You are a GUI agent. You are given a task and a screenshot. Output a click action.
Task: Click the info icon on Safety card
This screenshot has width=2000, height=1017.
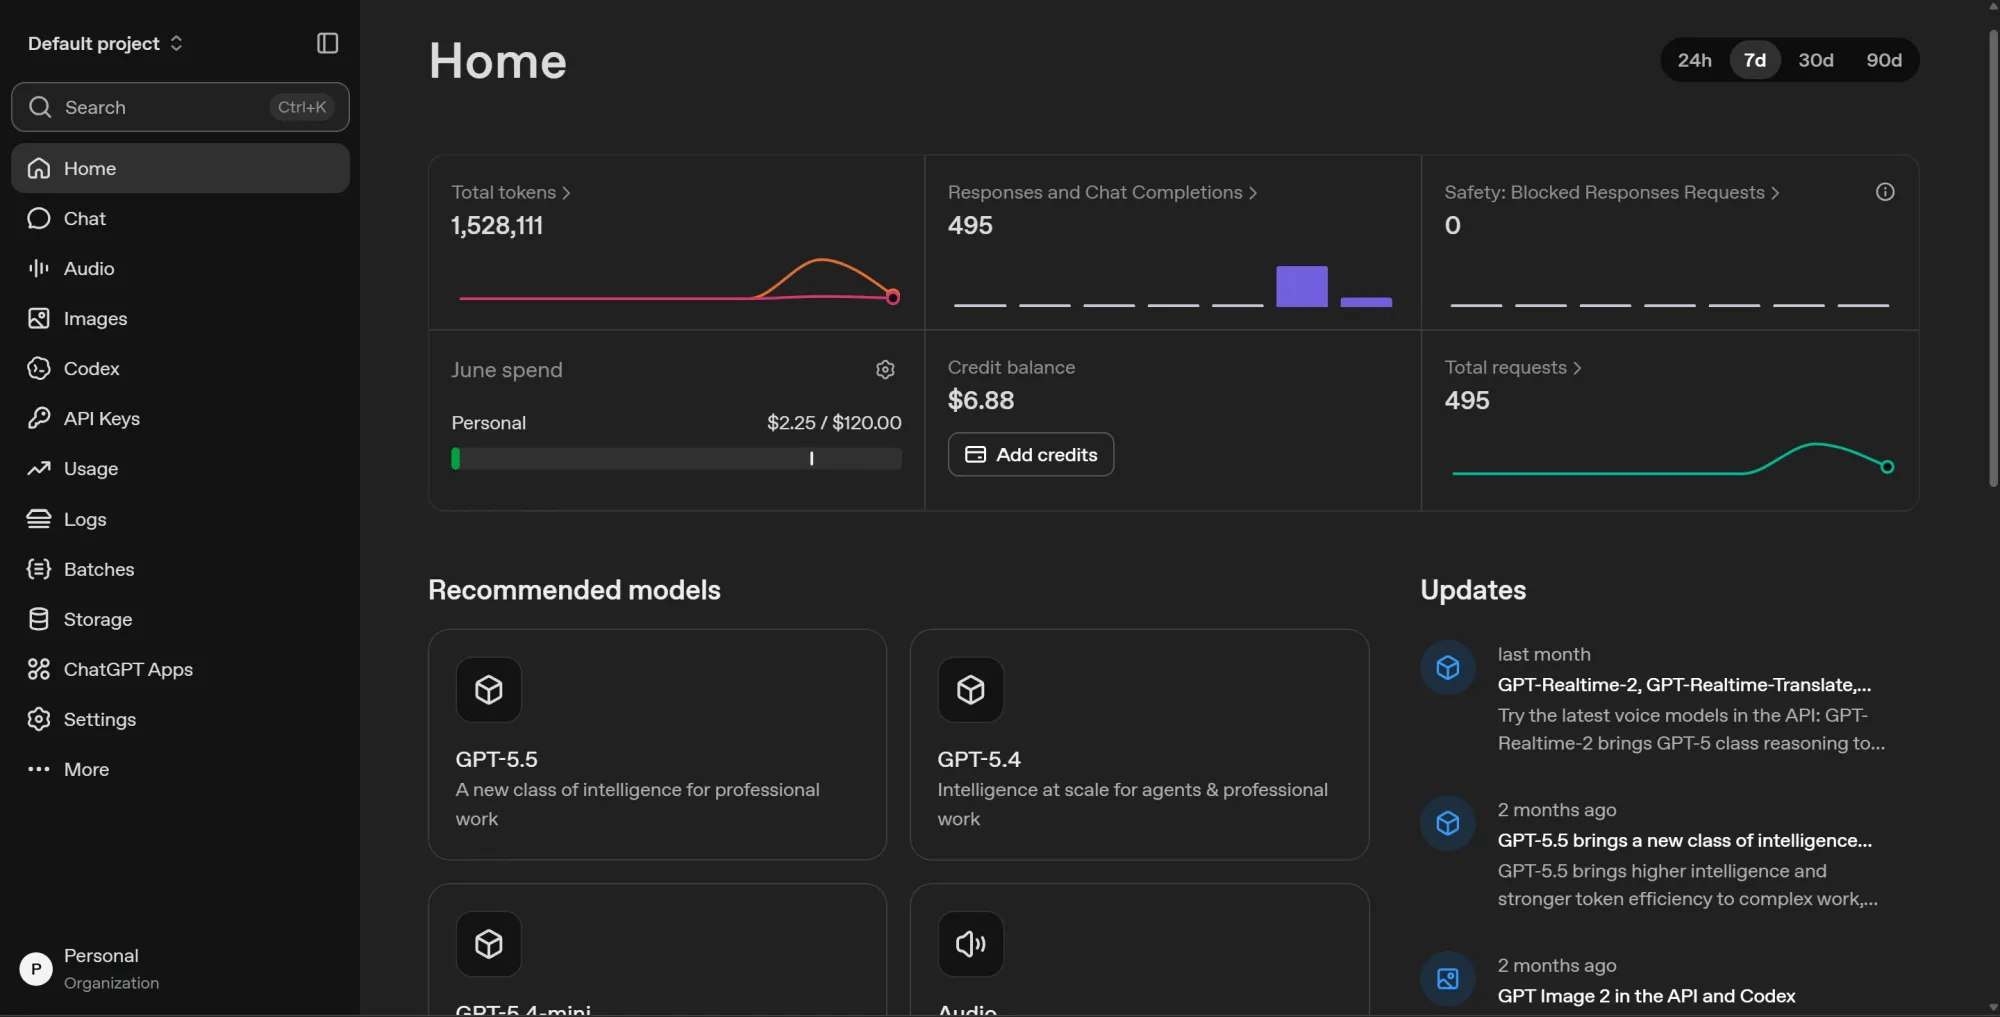tap(1885, 192)
